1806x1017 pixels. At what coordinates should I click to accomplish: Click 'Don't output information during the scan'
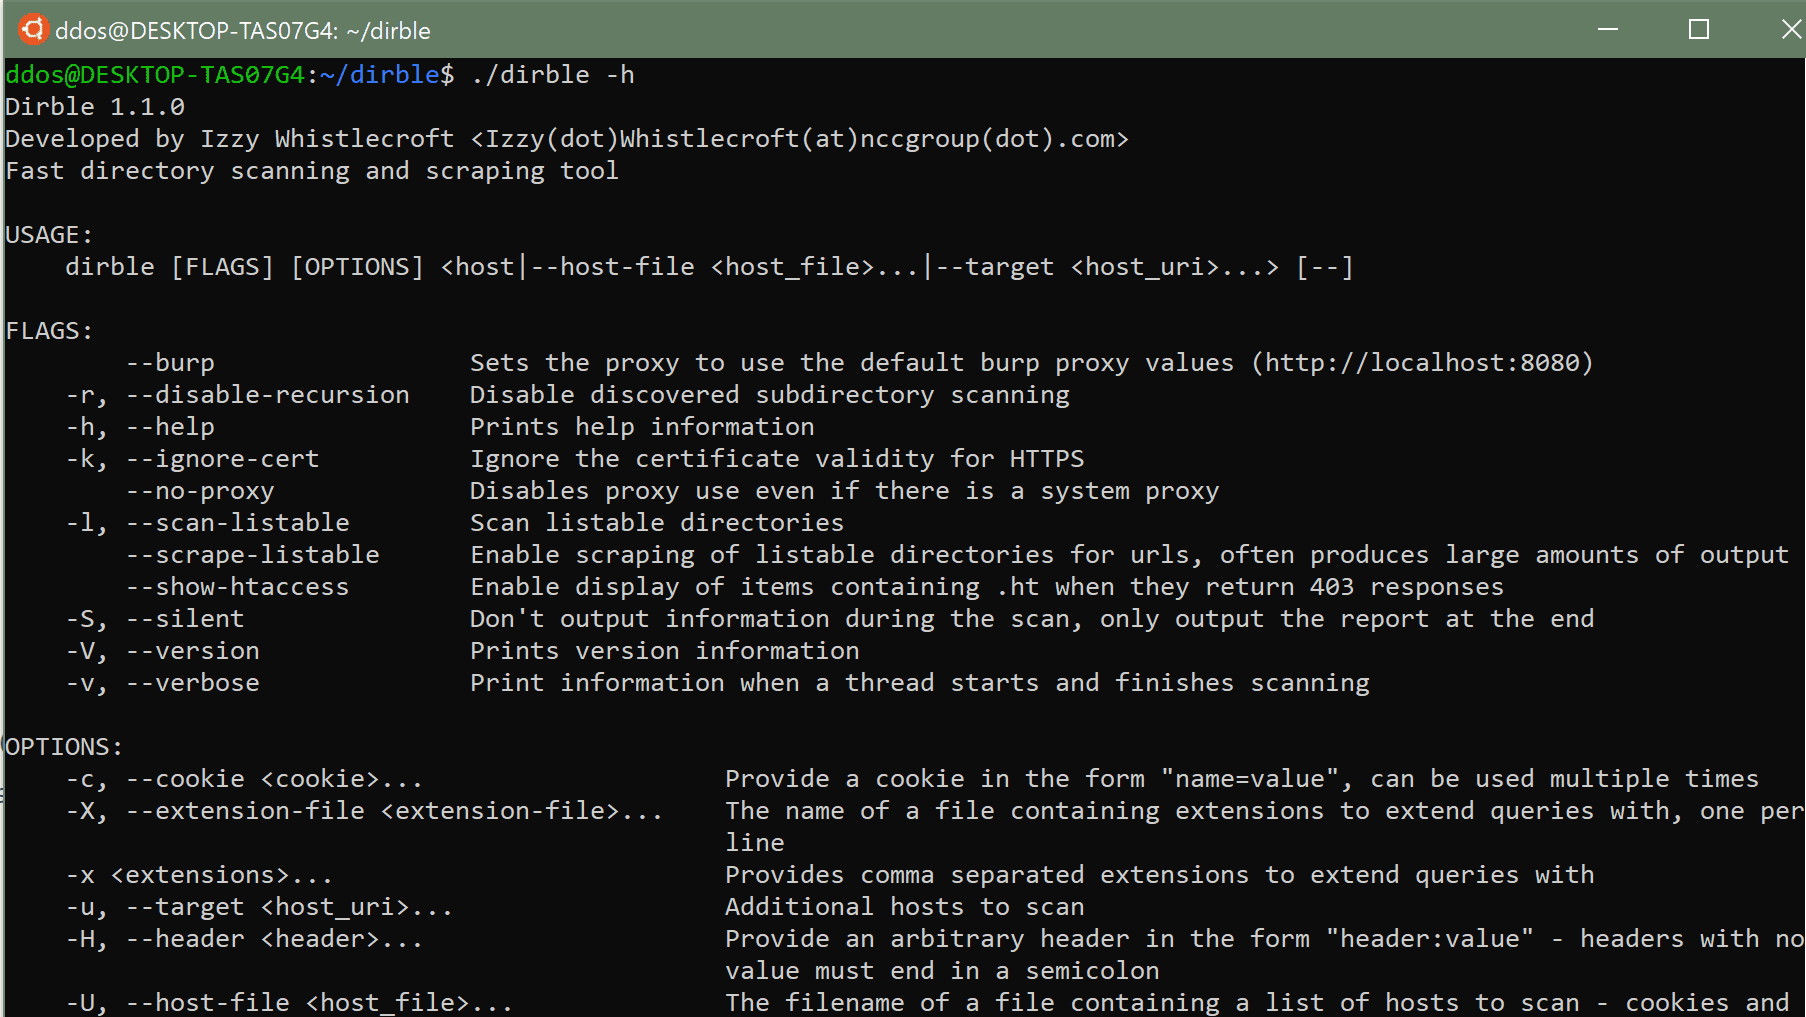(1032, 619)
